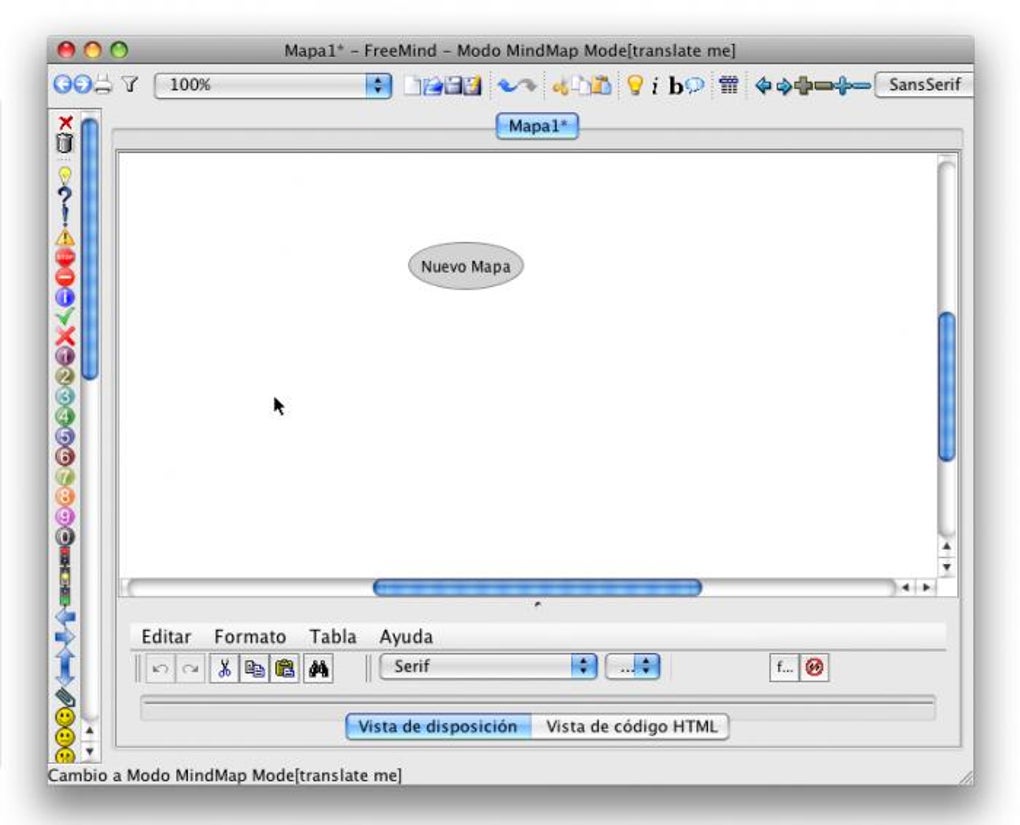
Task: Open the font size dropdown next to Serif
Action: click(633, 666)
